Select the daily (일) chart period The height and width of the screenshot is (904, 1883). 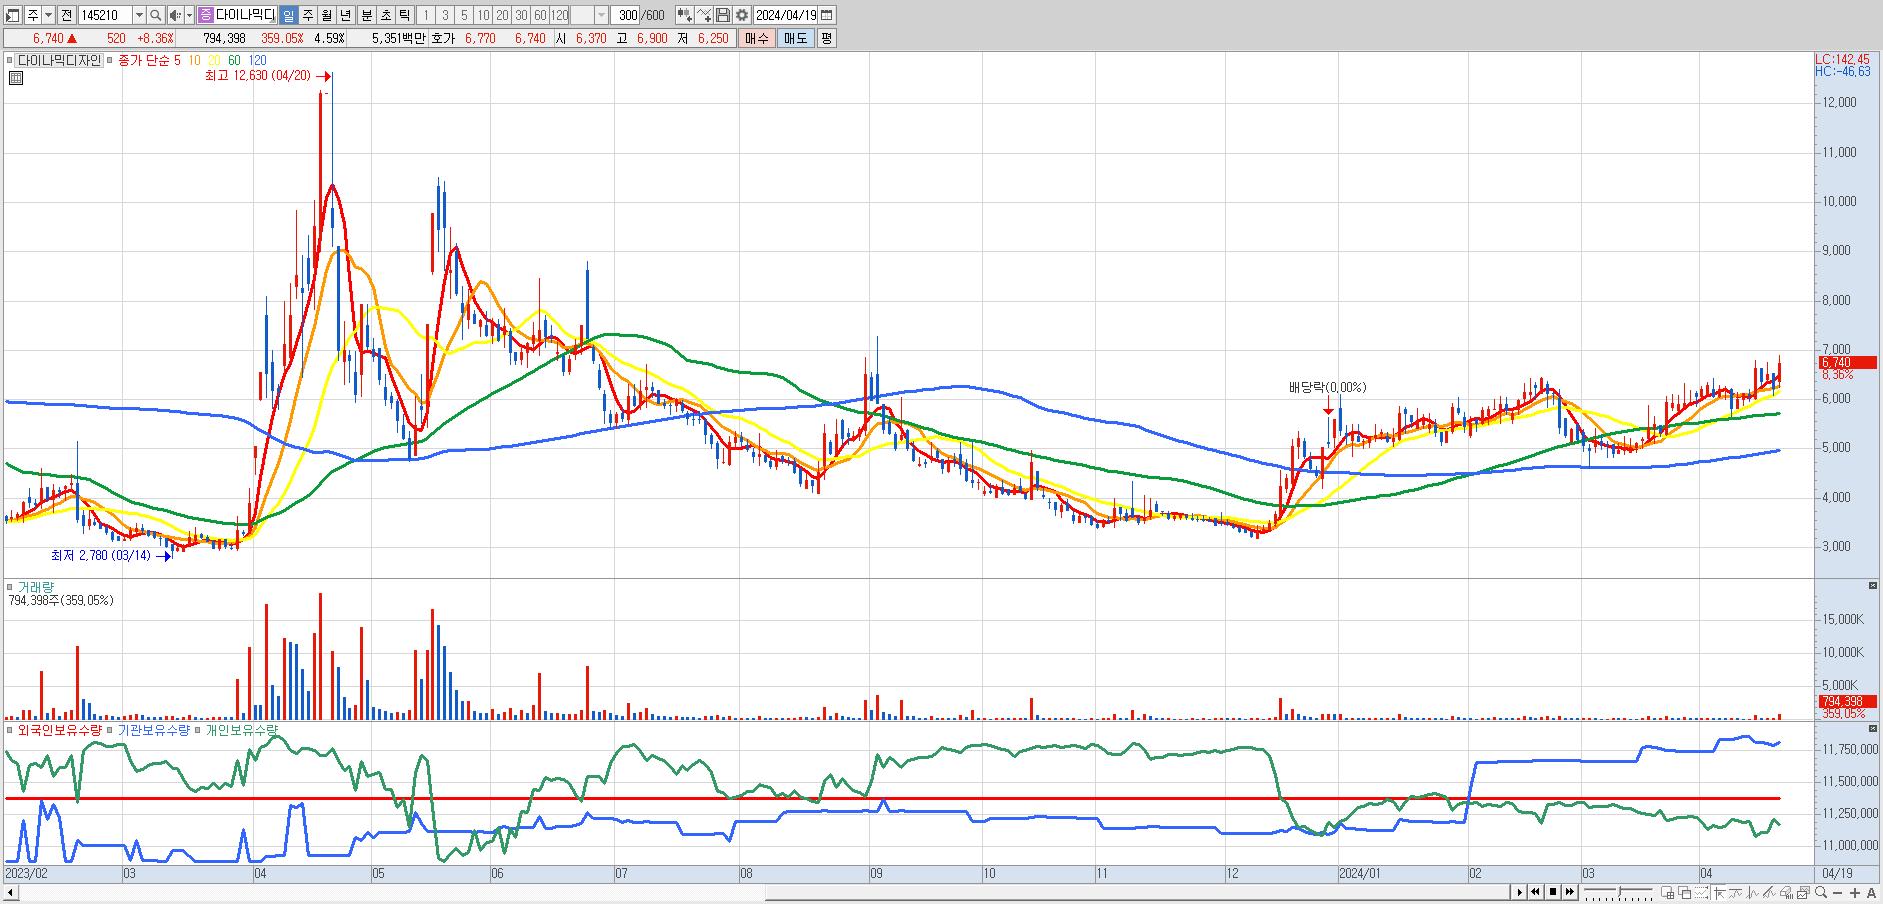coord(288,15)
